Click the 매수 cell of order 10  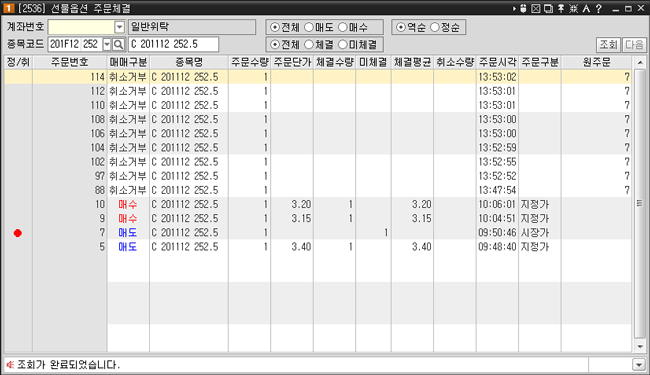[128, 204]
